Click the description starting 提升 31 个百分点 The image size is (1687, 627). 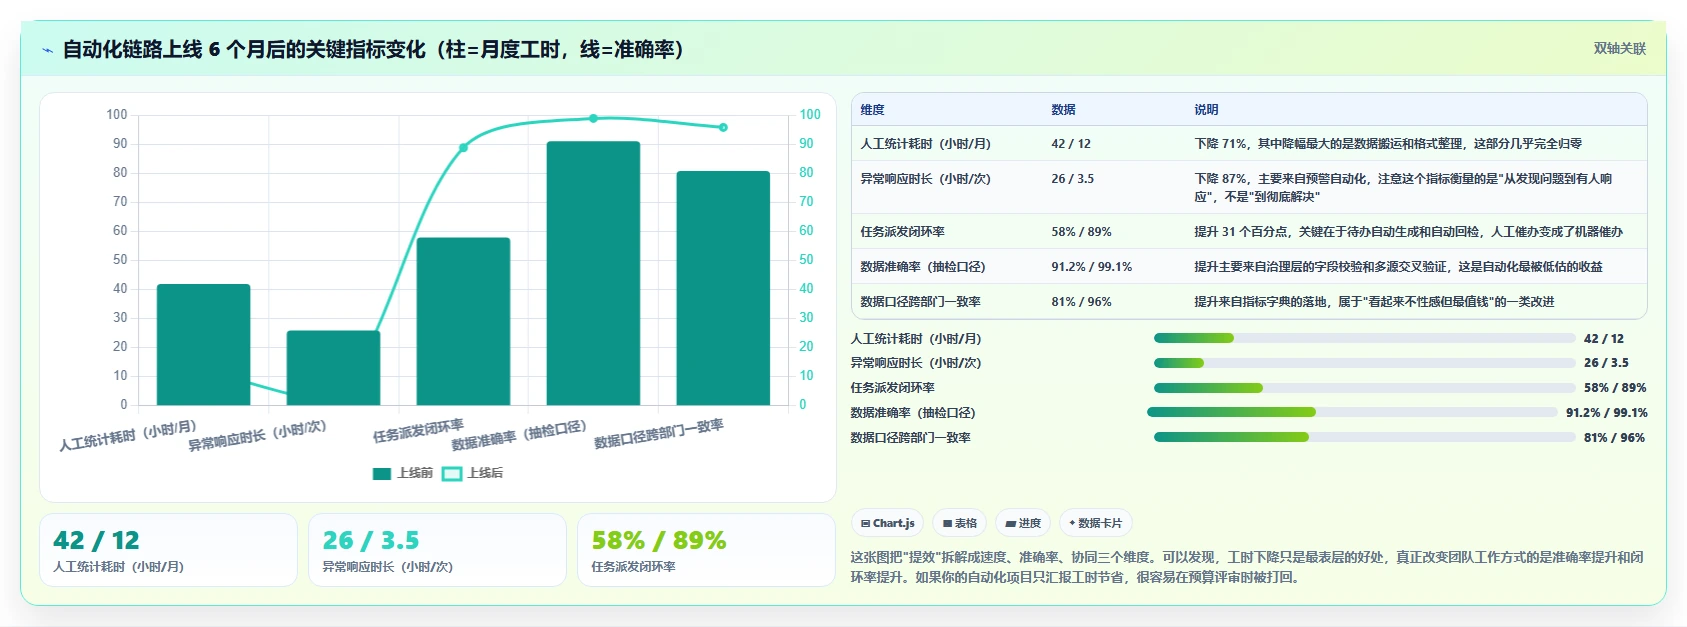click(x=1408, y=232)
